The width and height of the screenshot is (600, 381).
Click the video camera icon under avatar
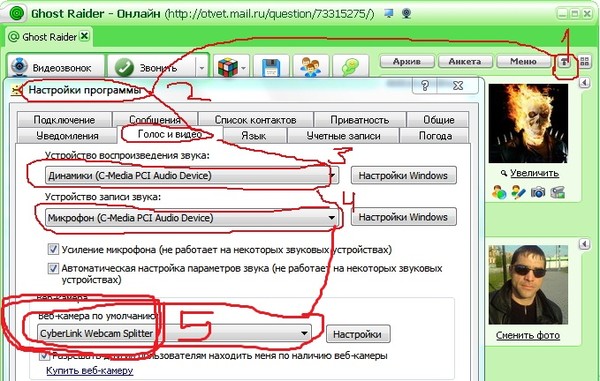558,192
